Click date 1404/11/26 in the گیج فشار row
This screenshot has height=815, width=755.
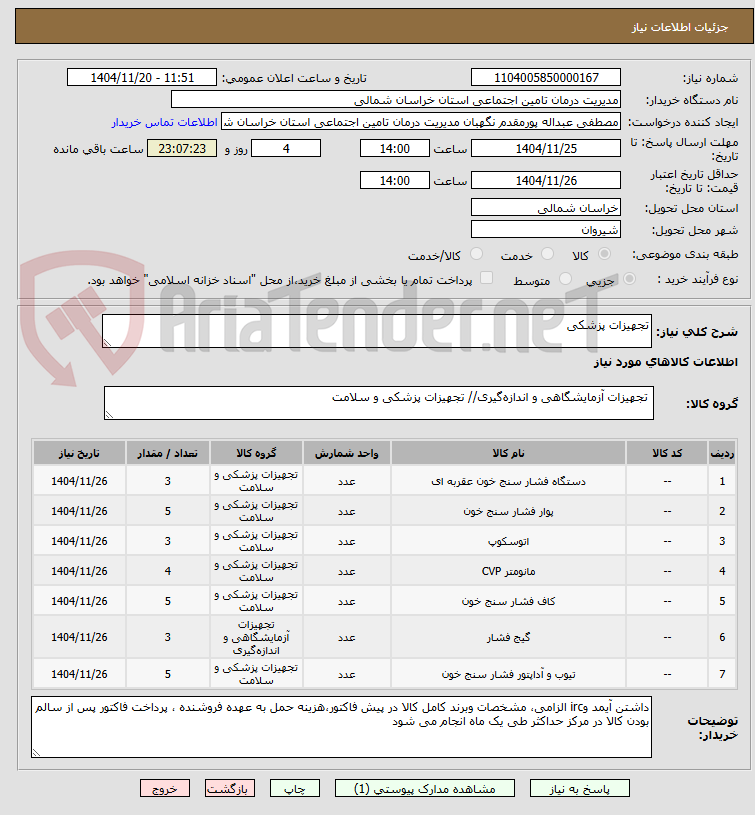pos(79,637)
